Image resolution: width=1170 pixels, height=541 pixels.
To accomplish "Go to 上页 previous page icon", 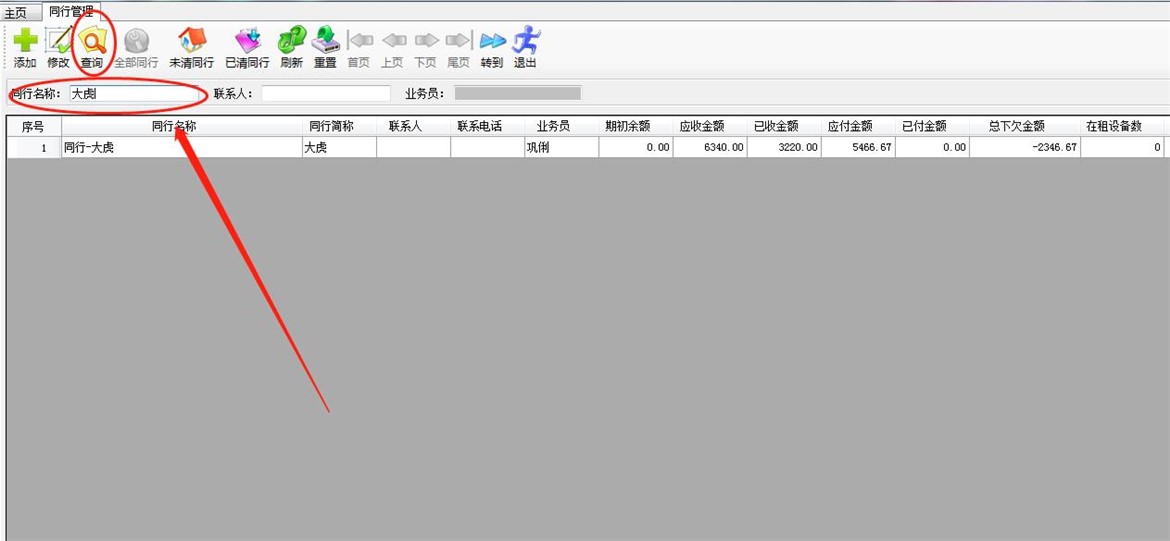I will pos(392,40).
